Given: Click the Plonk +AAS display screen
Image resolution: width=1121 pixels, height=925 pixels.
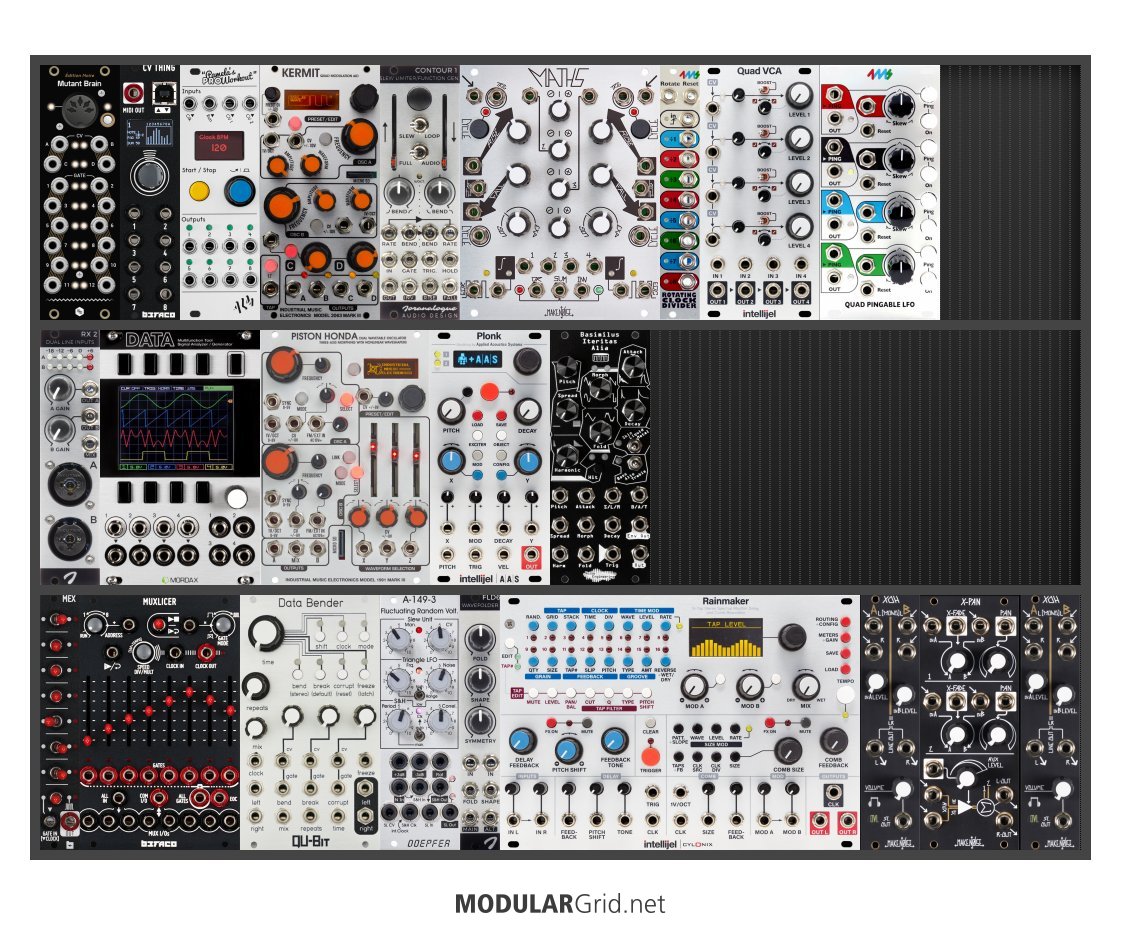Looking at the screenshot, I should click(477, 359).
